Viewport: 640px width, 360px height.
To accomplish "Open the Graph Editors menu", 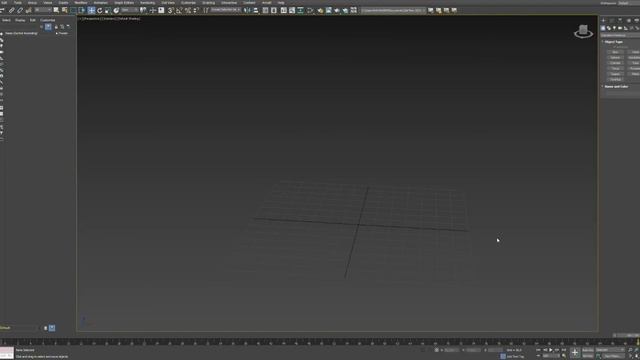I will point(124,2).
